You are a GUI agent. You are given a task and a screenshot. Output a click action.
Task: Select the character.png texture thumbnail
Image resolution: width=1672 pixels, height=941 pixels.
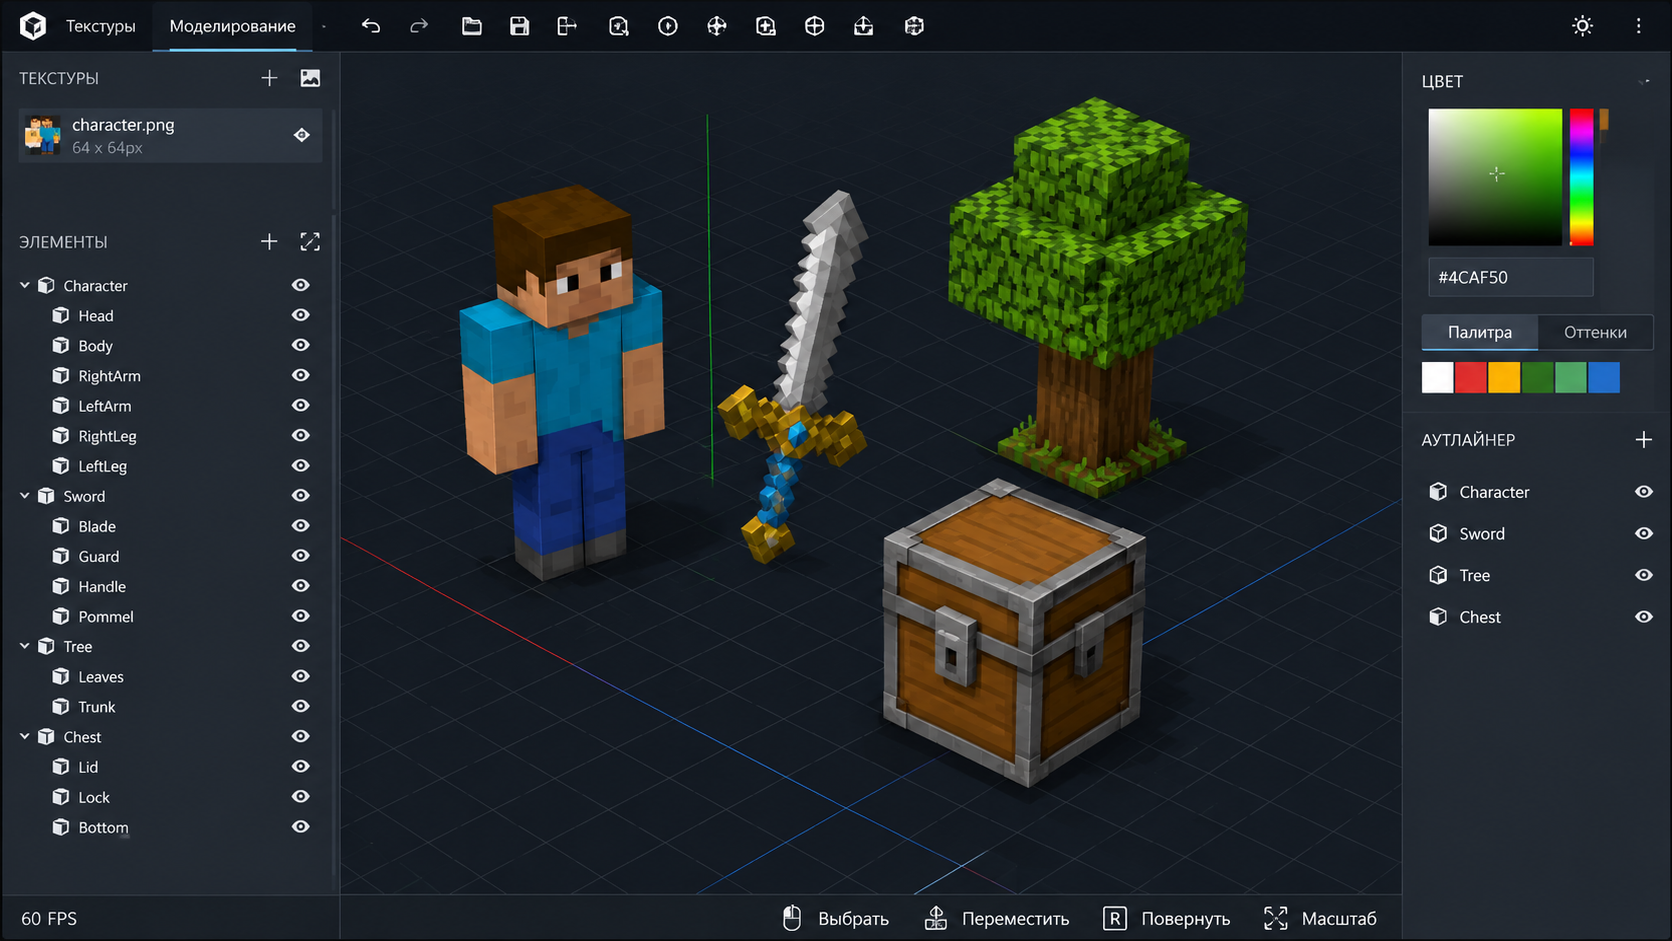tap(42, 135)
